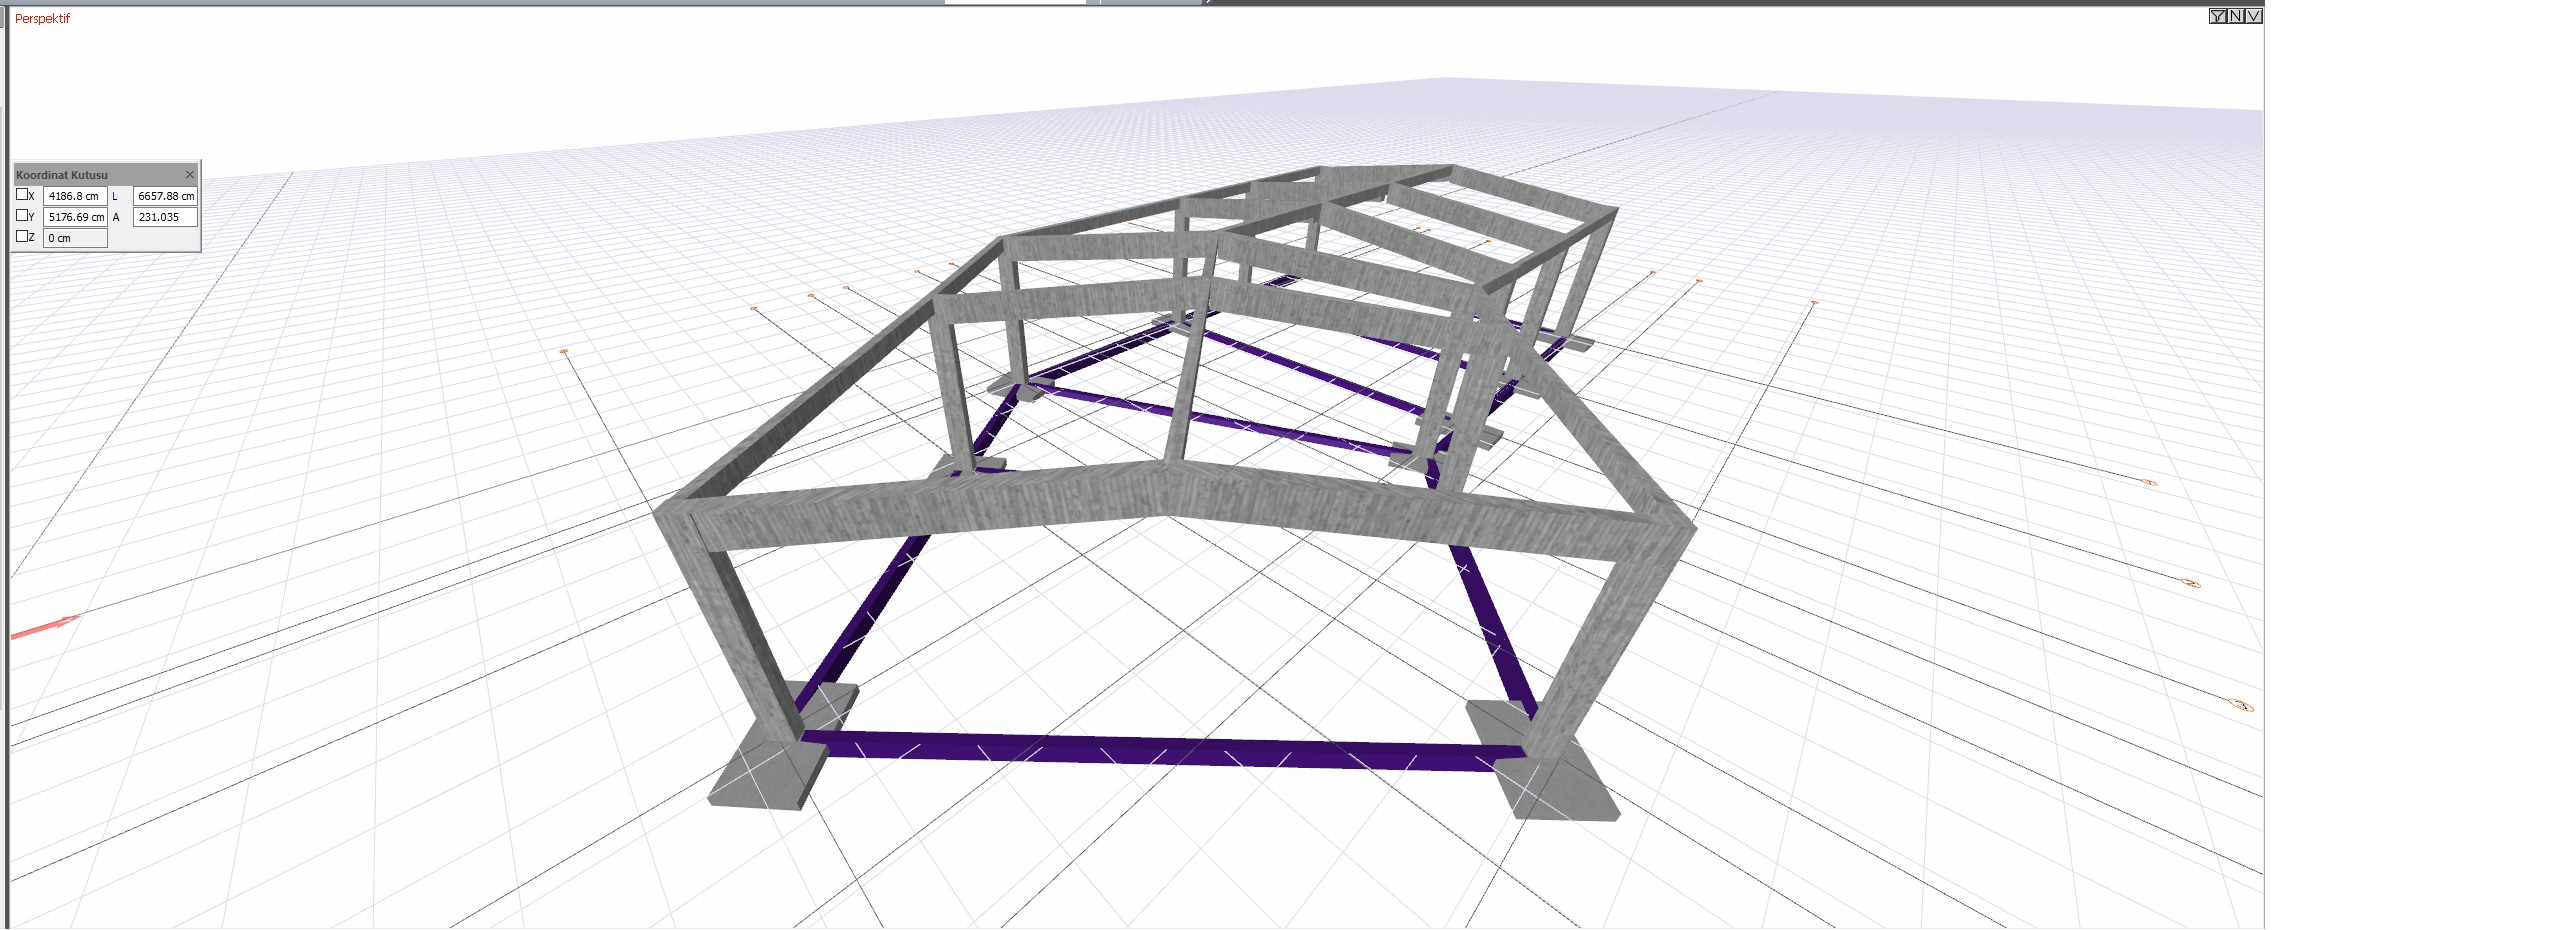Click the A angle field showing 231.035
Screen dimensions: 2564x930
pyautogui.click(x=165, y=217)
